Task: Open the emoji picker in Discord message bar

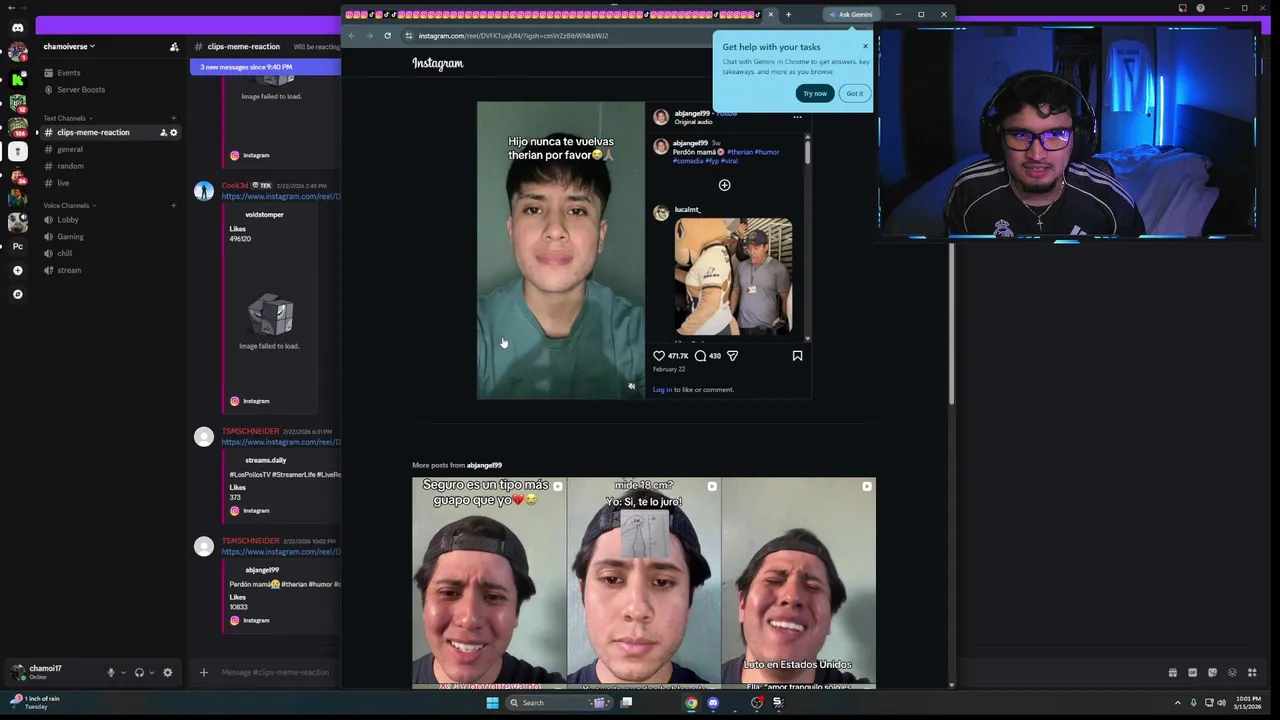Action: pos(1232,672)
